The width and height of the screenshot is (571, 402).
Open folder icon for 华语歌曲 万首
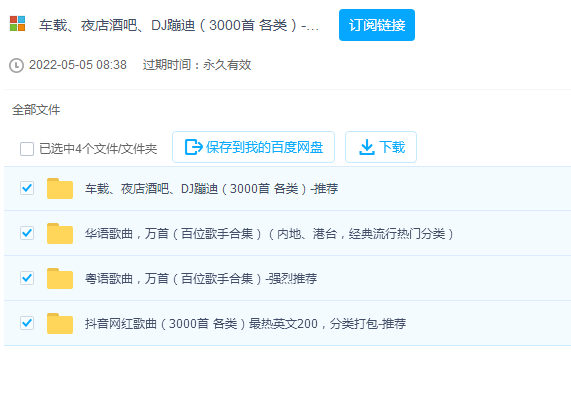coord(60,233)
